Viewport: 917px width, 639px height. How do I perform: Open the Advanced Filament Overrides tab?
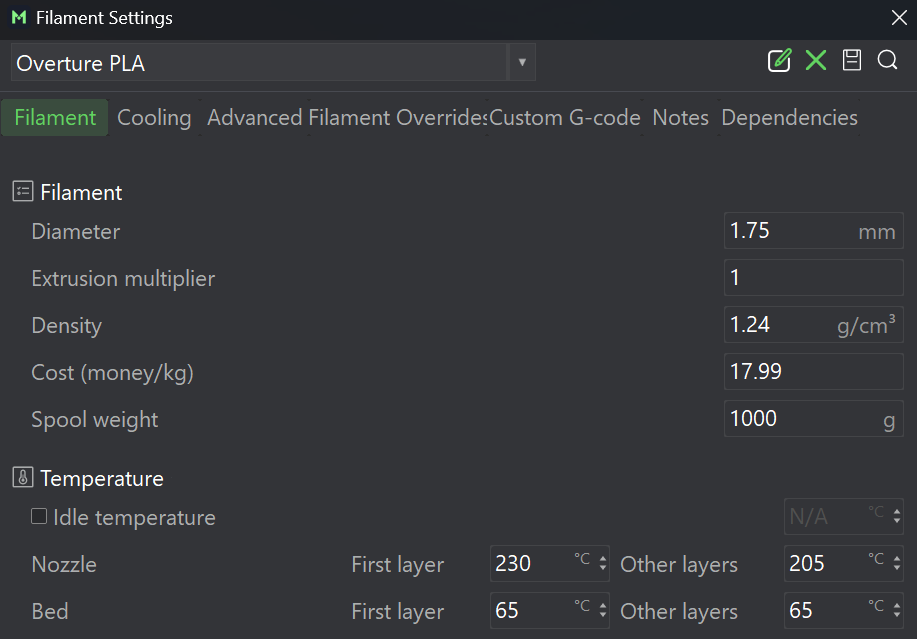click(347, 118)
